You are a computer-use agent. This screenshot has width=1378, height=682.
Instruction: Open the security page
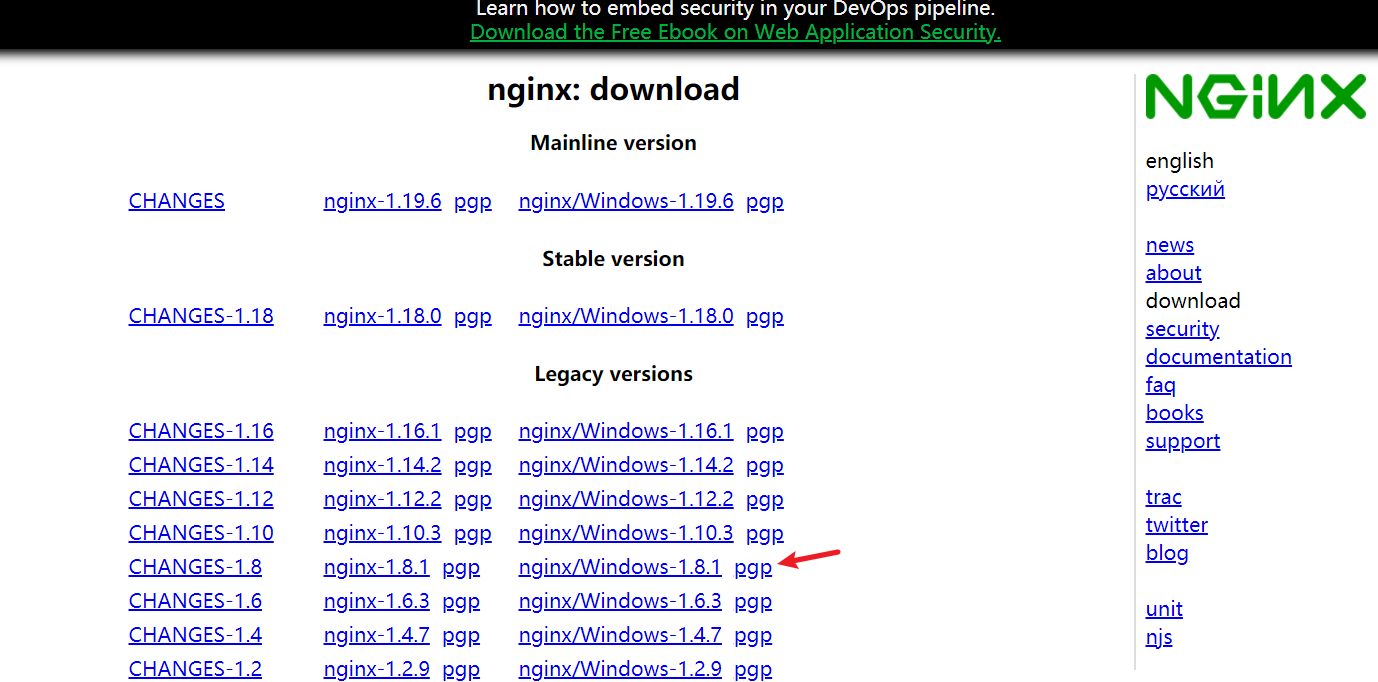pyautogui.click(x=1183, y=329)
